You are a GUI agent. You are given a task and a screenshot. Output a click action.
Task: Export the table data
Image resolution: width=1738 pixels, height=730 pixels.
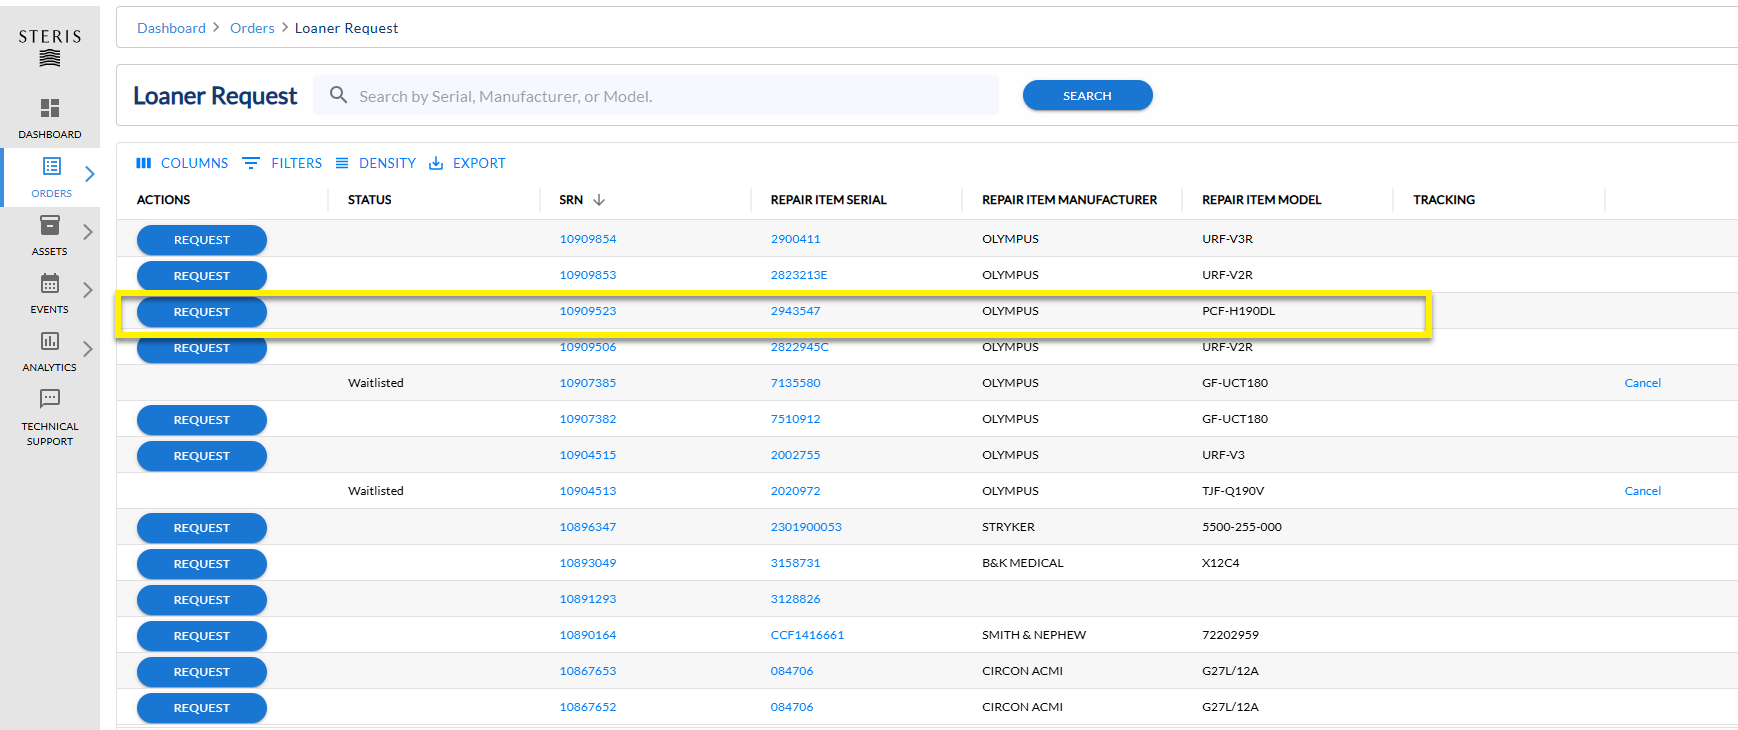point(467,163)
